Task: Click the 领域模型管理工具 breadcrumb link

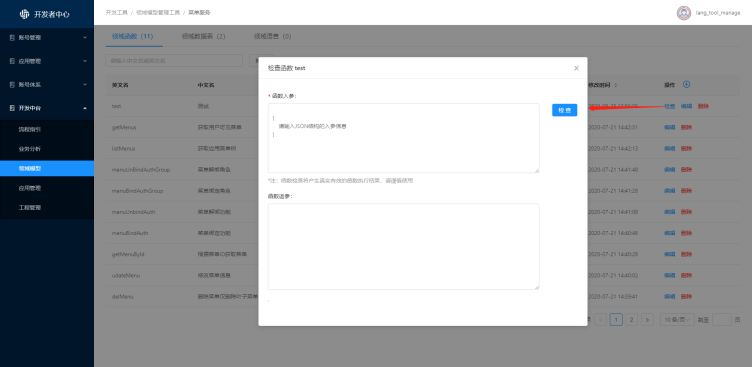Action: pyautogui.click(x=158, y=12)
